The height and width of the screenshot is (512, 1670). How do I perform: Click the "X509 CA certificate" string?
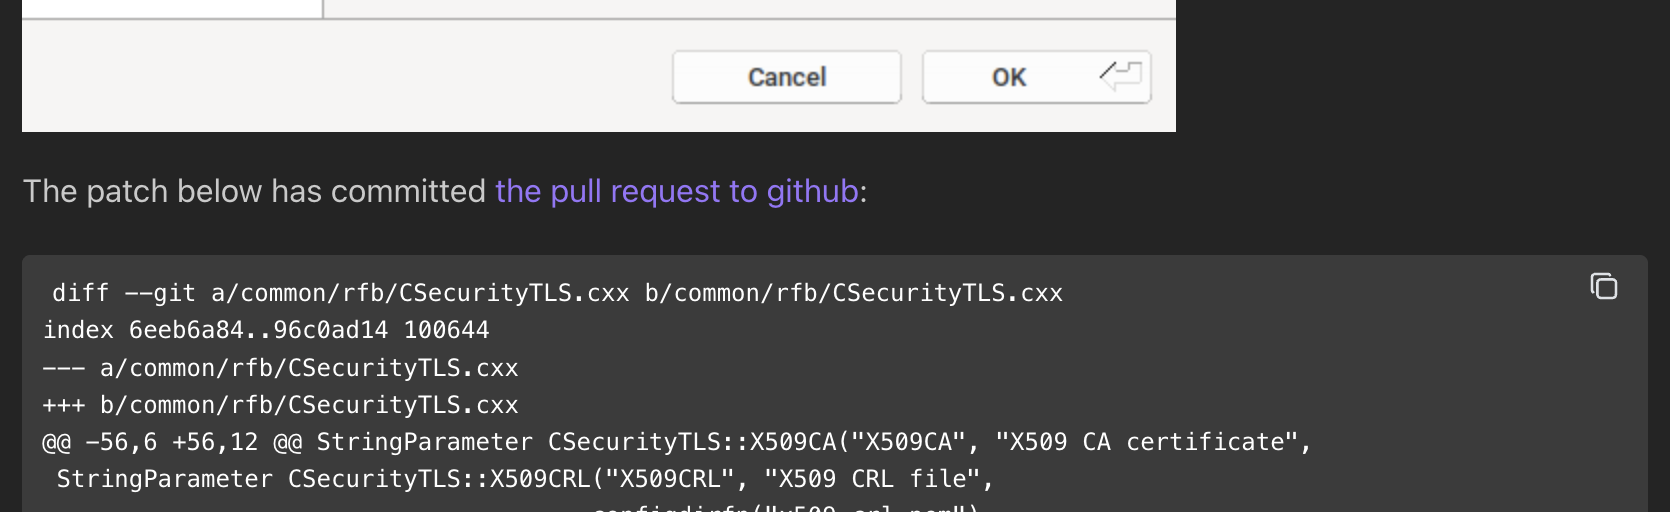tap(1147, 442)
